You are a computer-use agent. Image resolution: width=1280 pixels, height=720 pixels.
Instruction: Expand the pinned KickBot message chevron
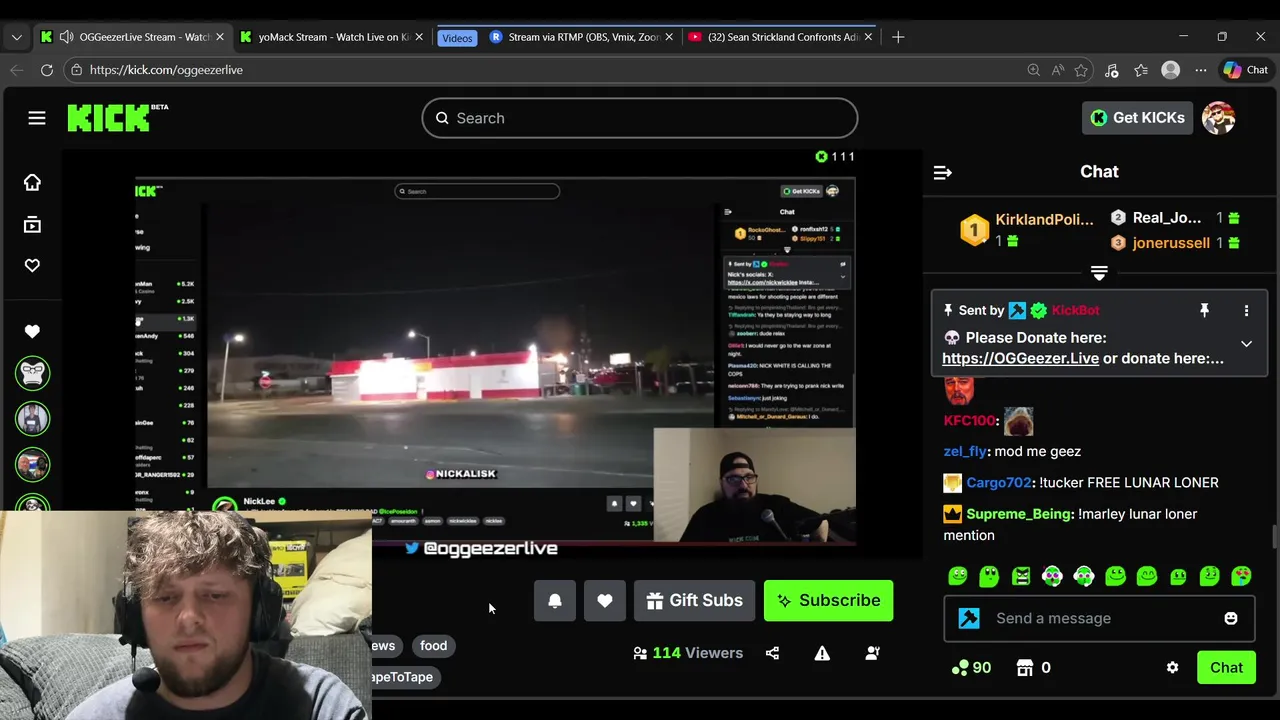[x=1246, y=344]
